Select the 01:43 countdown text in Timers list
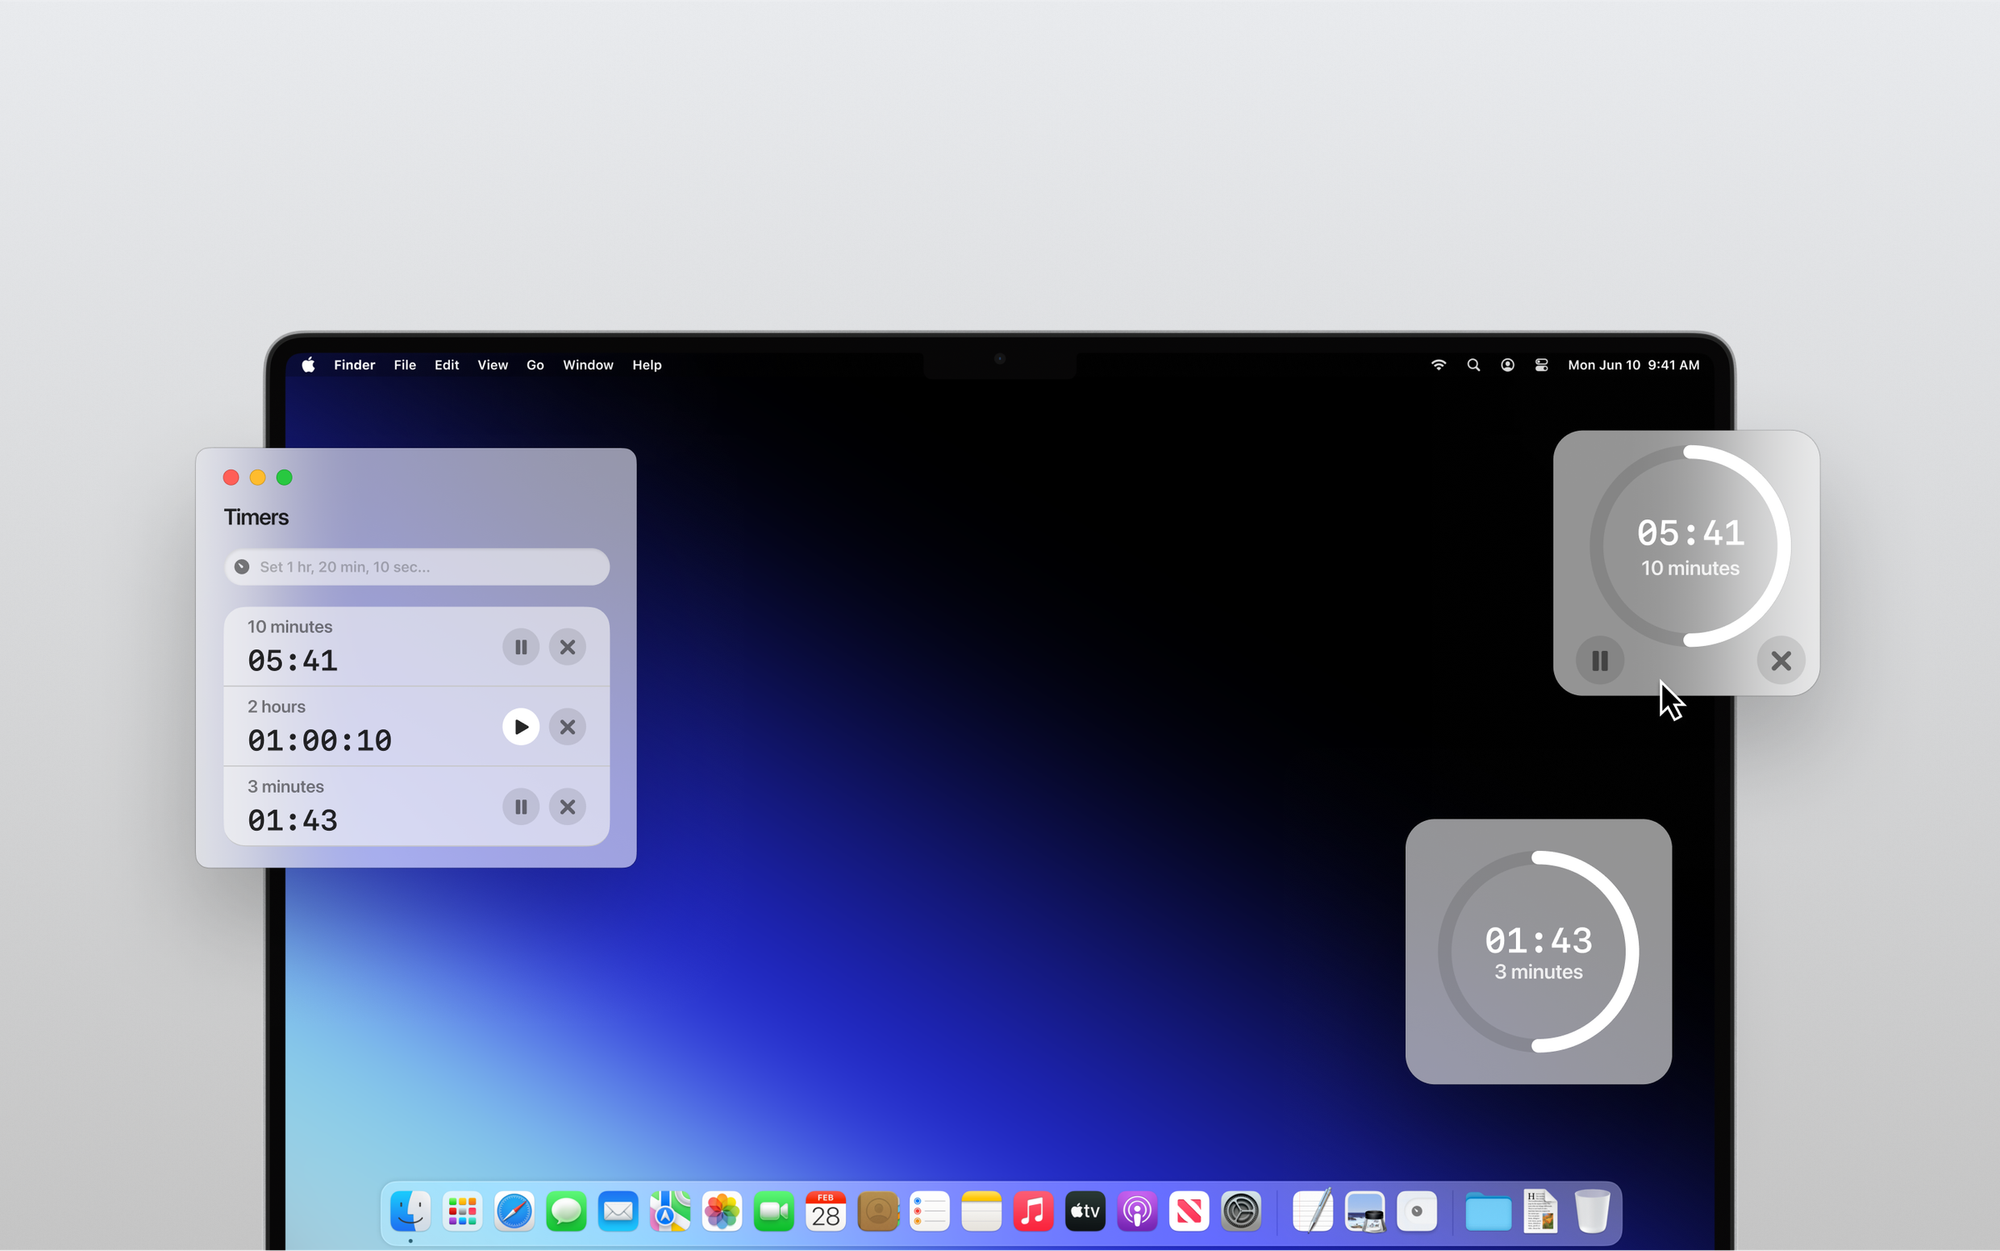 pos(293,821)
